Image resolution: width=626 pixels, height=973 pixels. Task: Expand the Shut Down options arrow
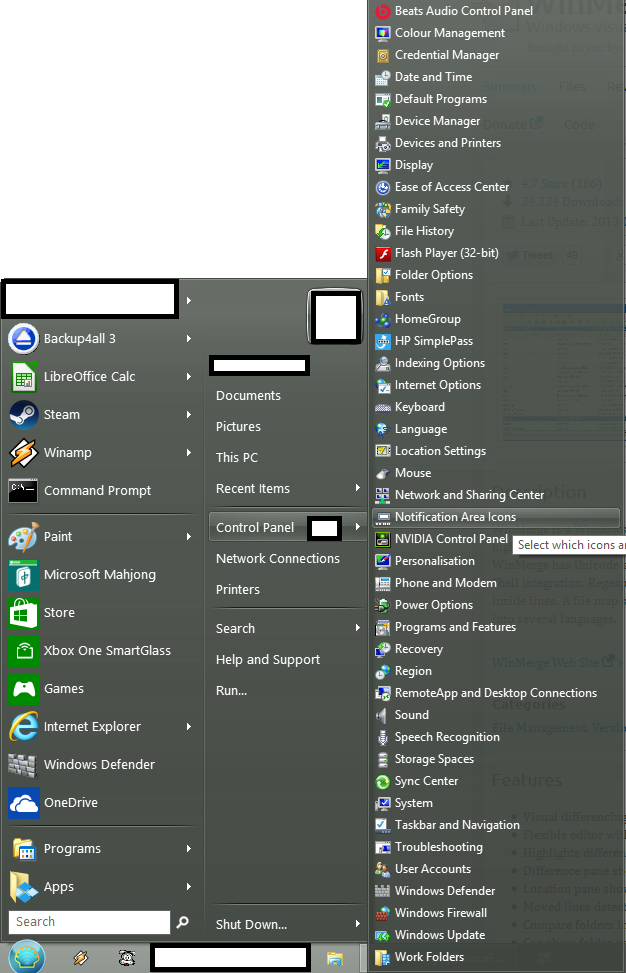click(357, 924)
